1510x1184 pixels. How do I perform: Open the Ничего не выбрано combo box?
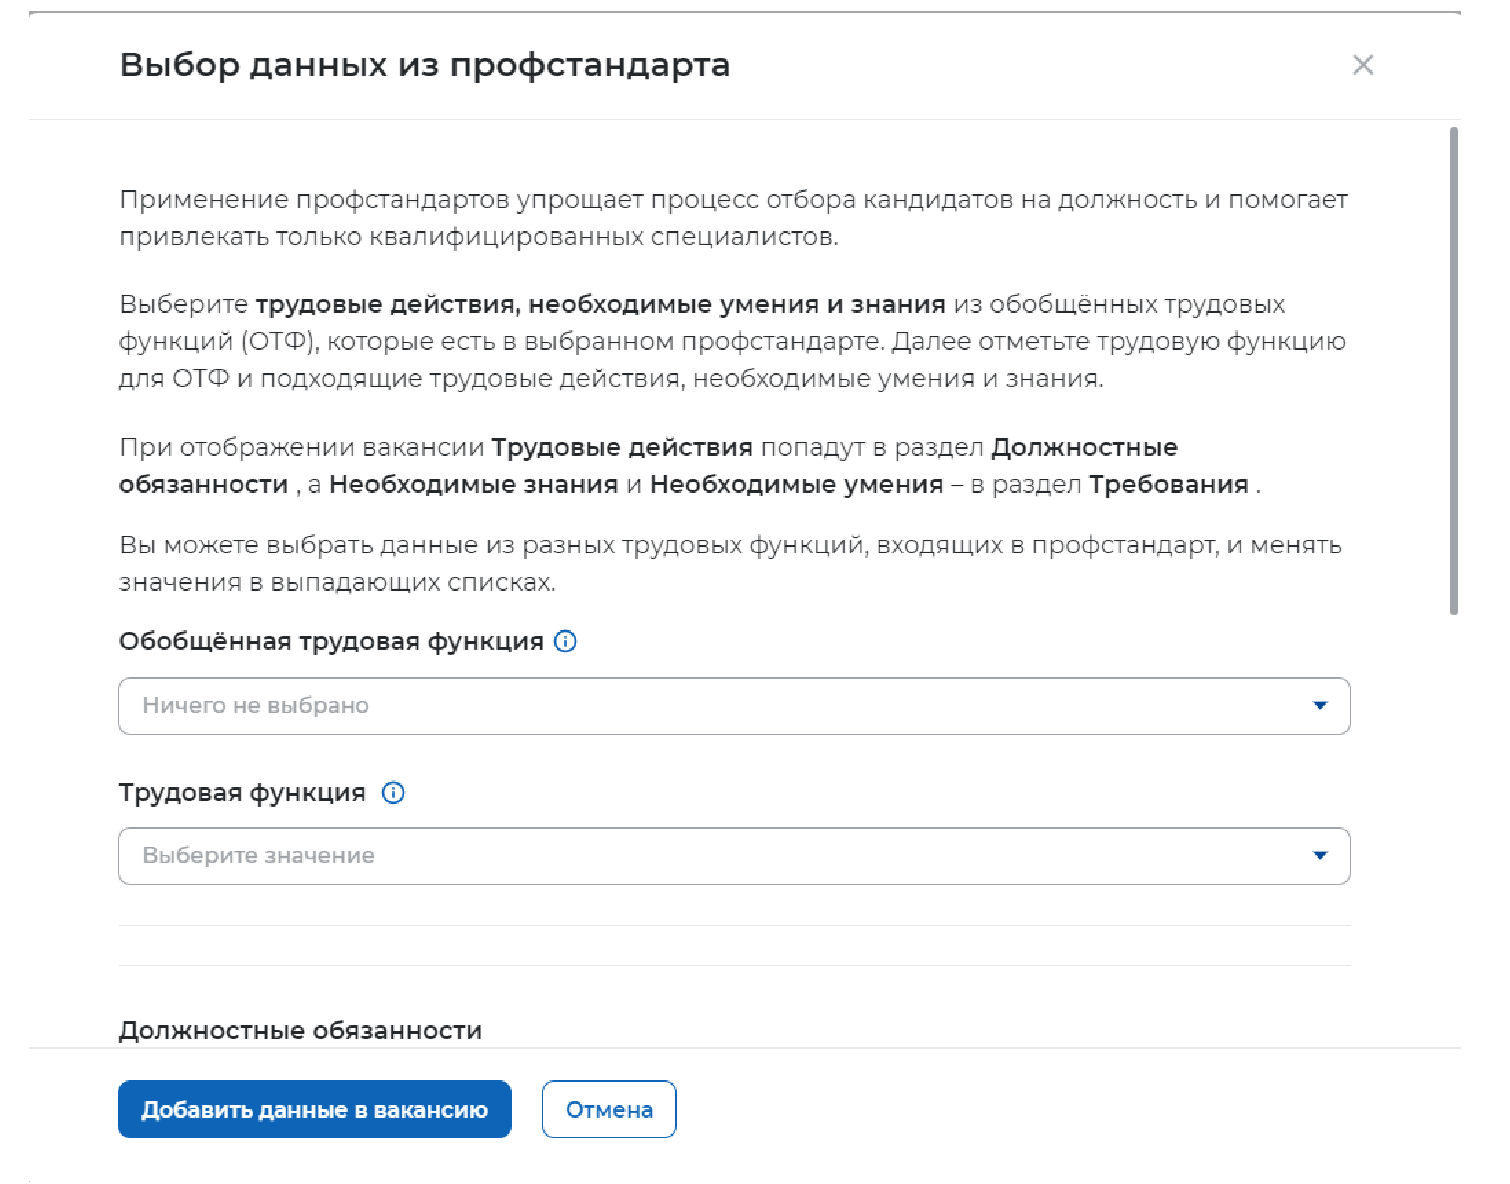(x=700, y=706)
